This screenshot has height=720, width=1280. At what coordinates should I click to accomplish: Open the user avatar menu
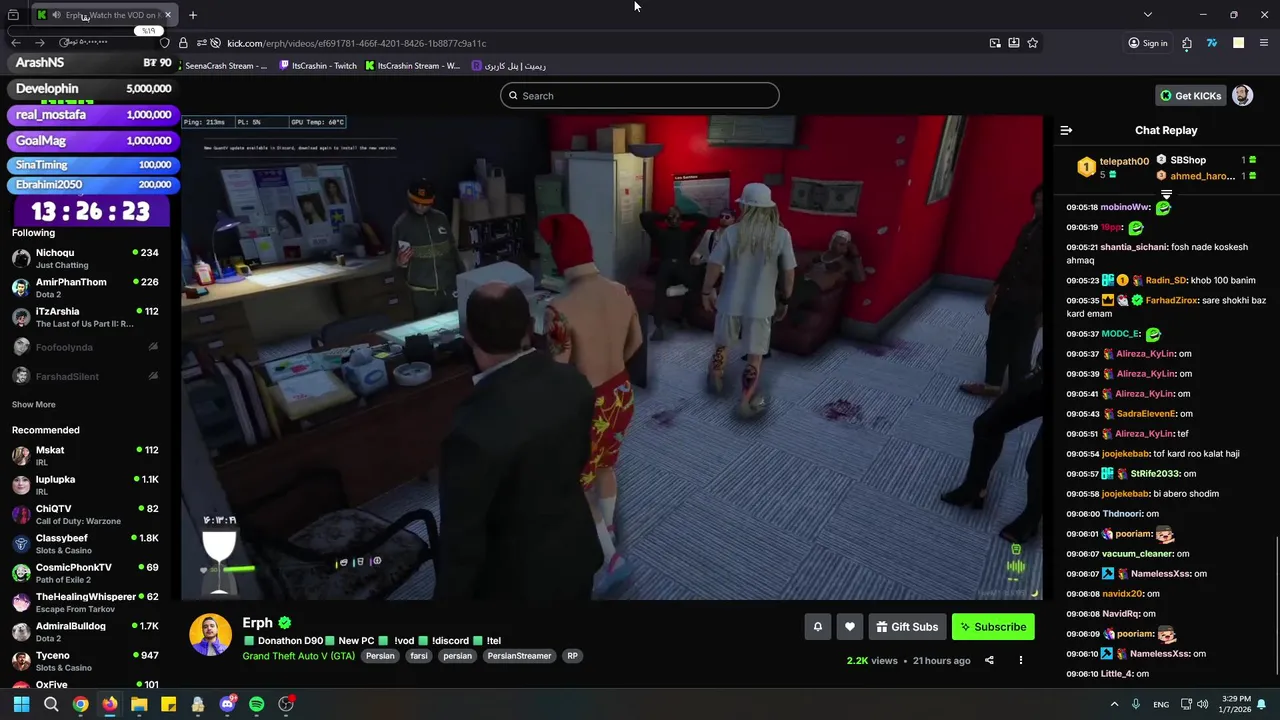pos(1242,95)
